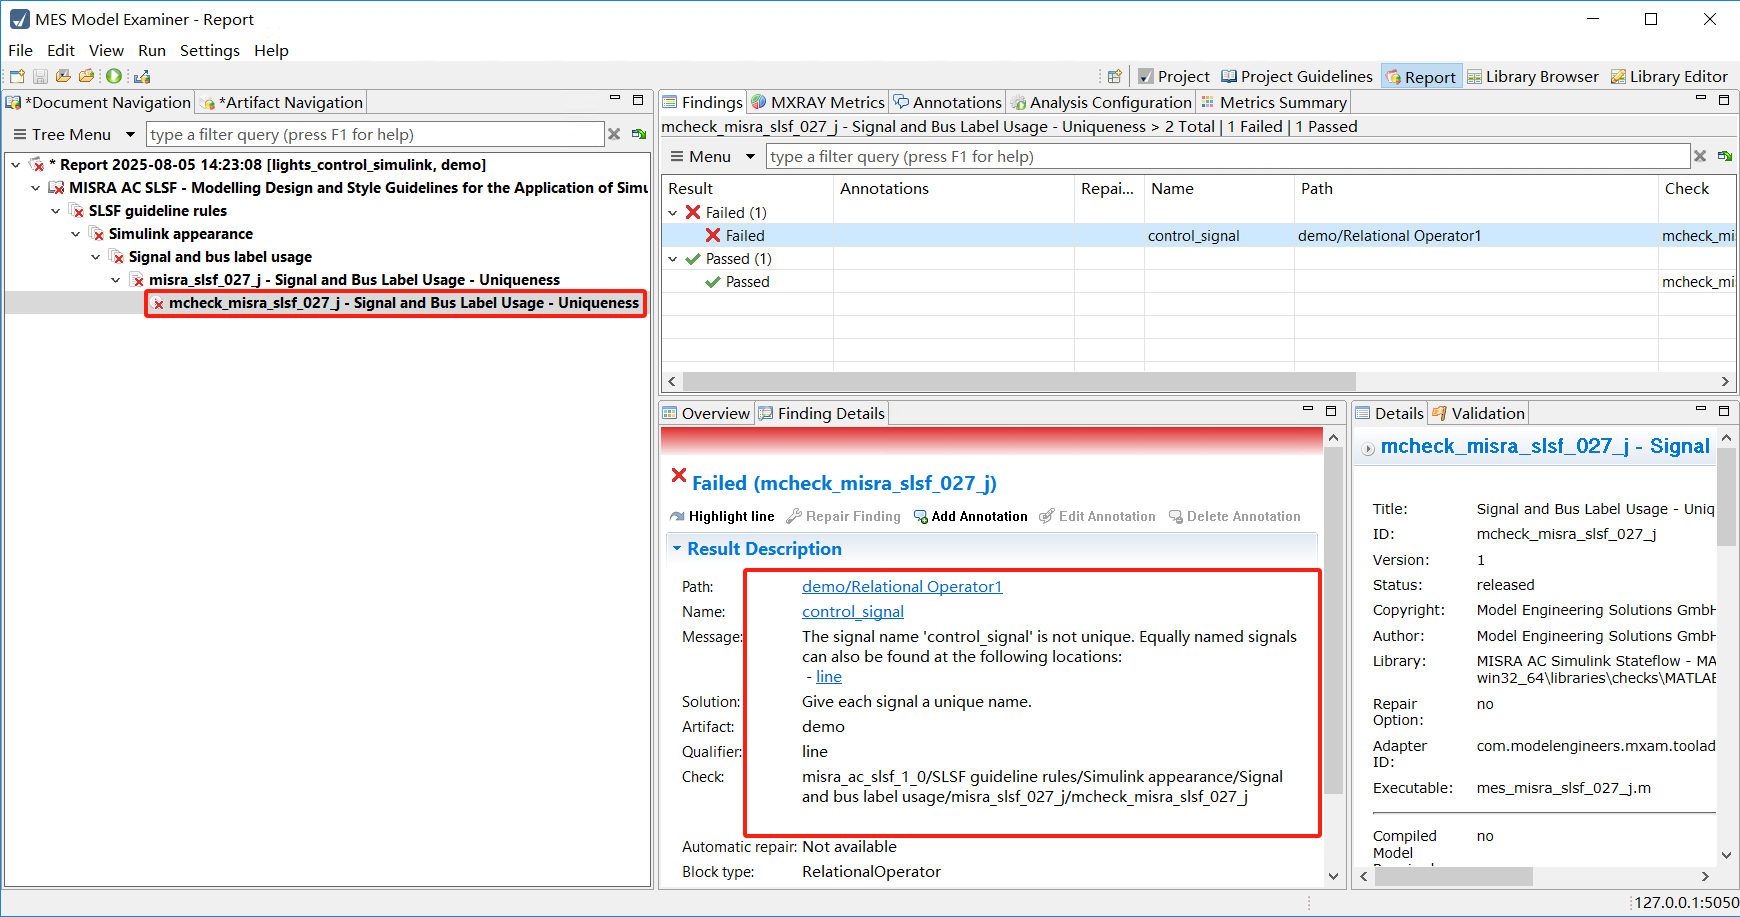Click the green Run analysis toolbar icon
The height and width of the screenshot is (917, 1740).
[114, 76]
